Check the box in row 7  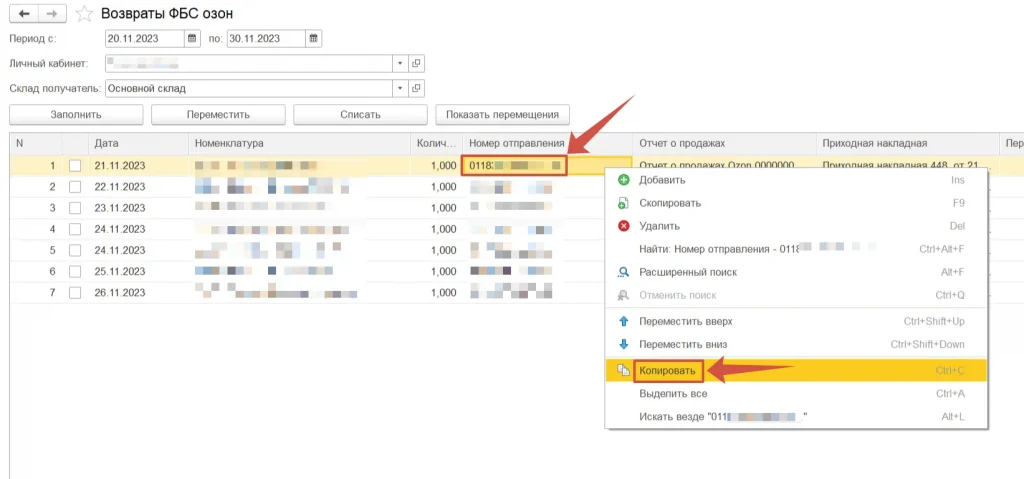(75, 292)
